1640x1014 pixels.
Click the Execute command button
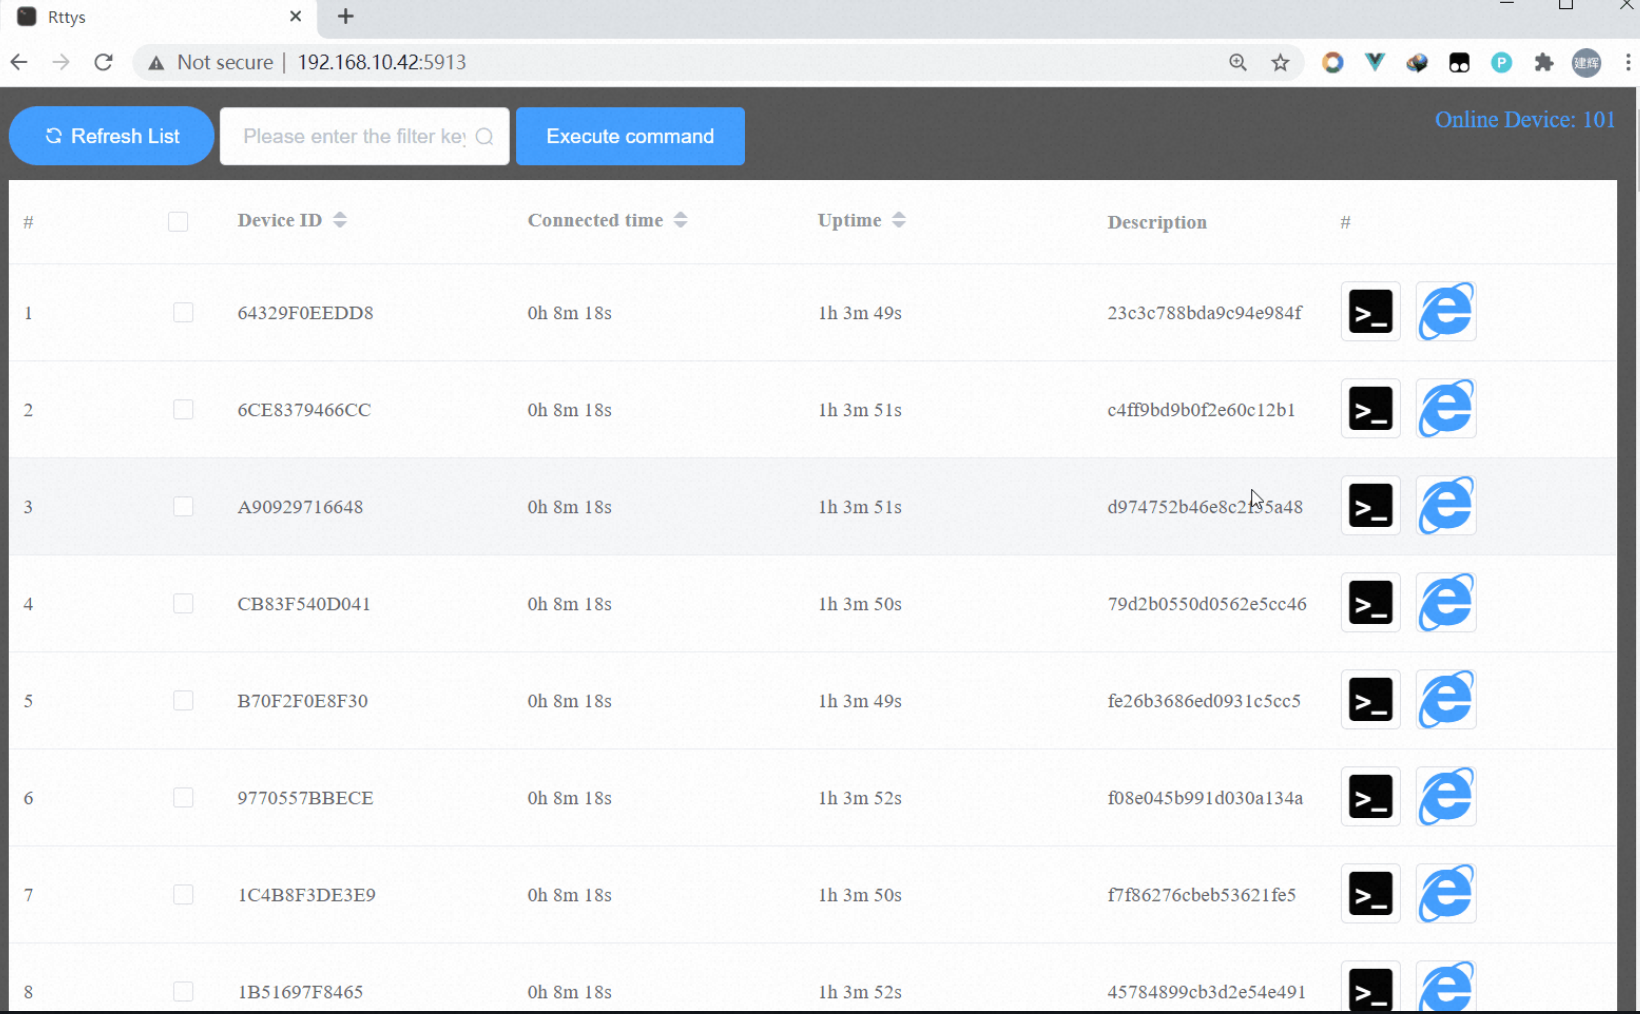tap(630, 136)
